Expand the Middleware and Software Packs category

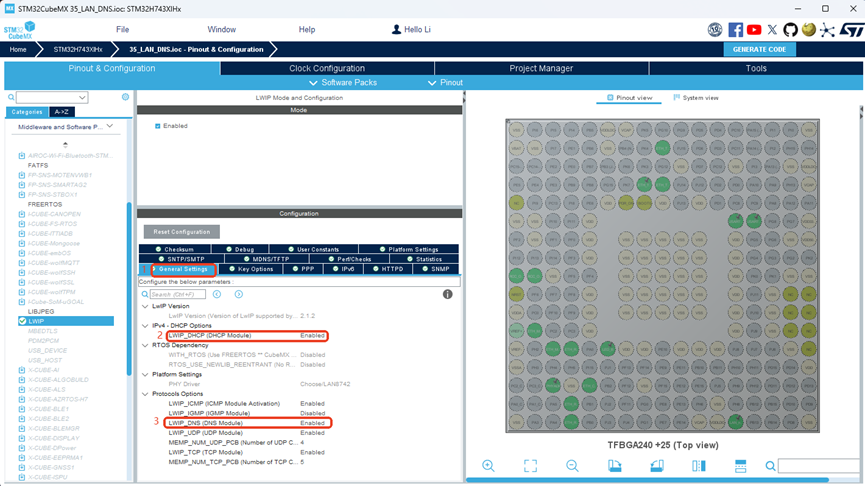[x=65, y=127]
